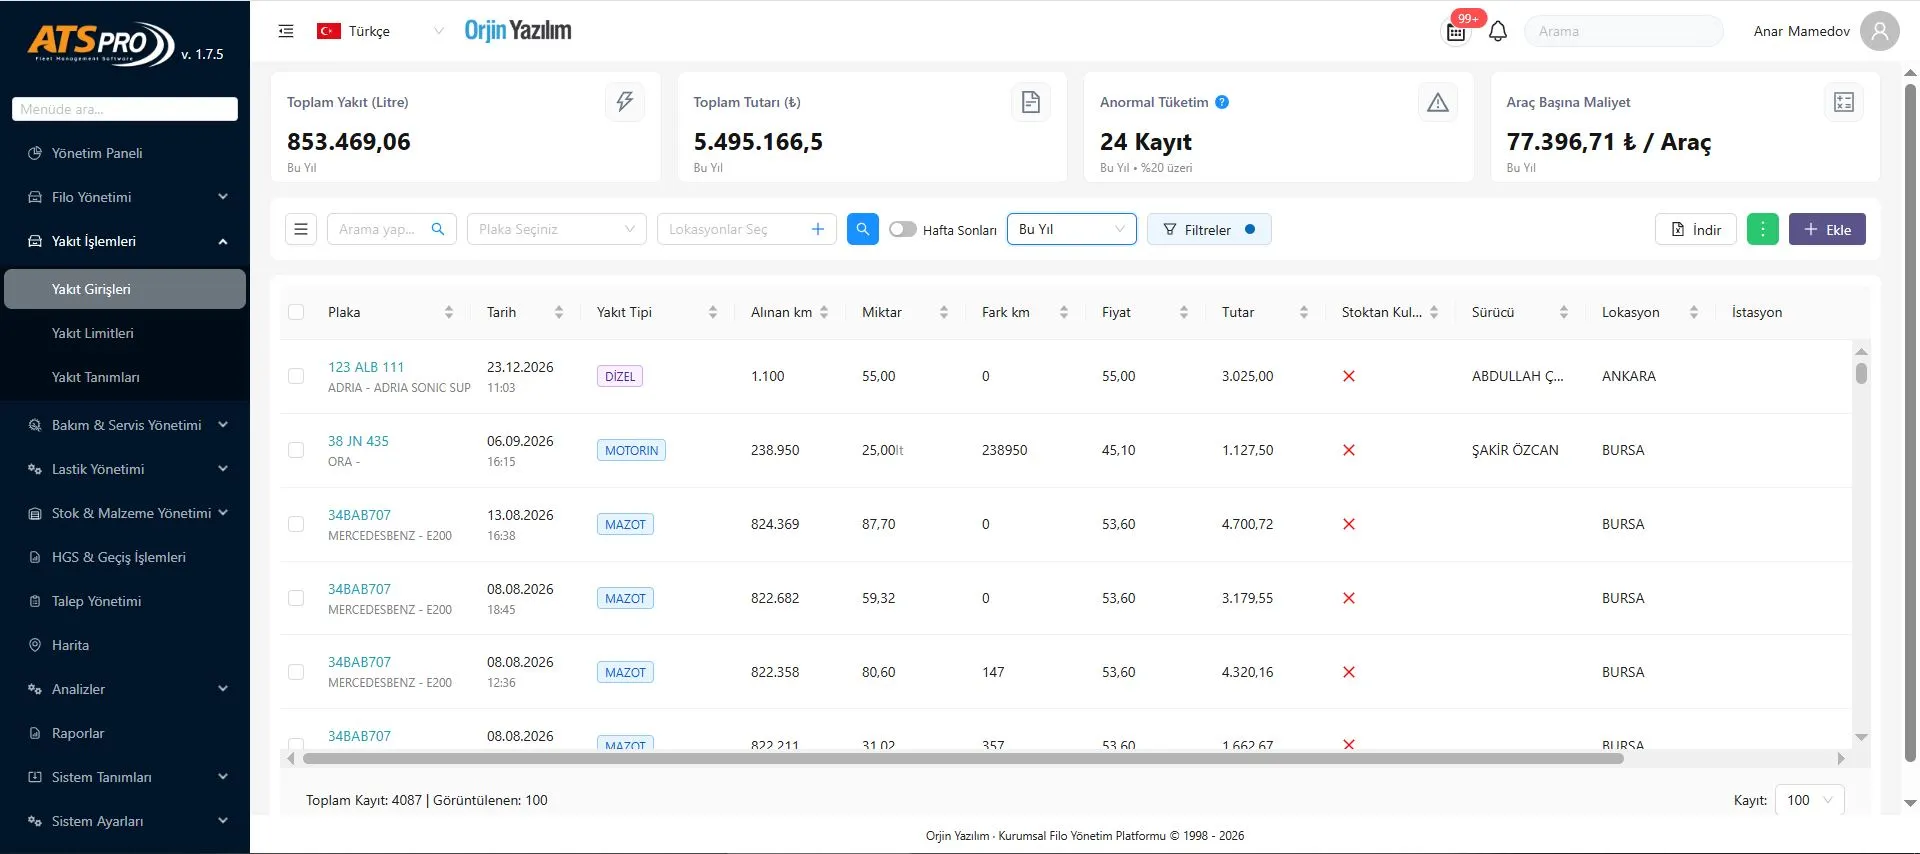This screenshot has height=854, width=1920.
Task: Open the calendar icon with 99+ badge
Action: (x=1456, y=32)
